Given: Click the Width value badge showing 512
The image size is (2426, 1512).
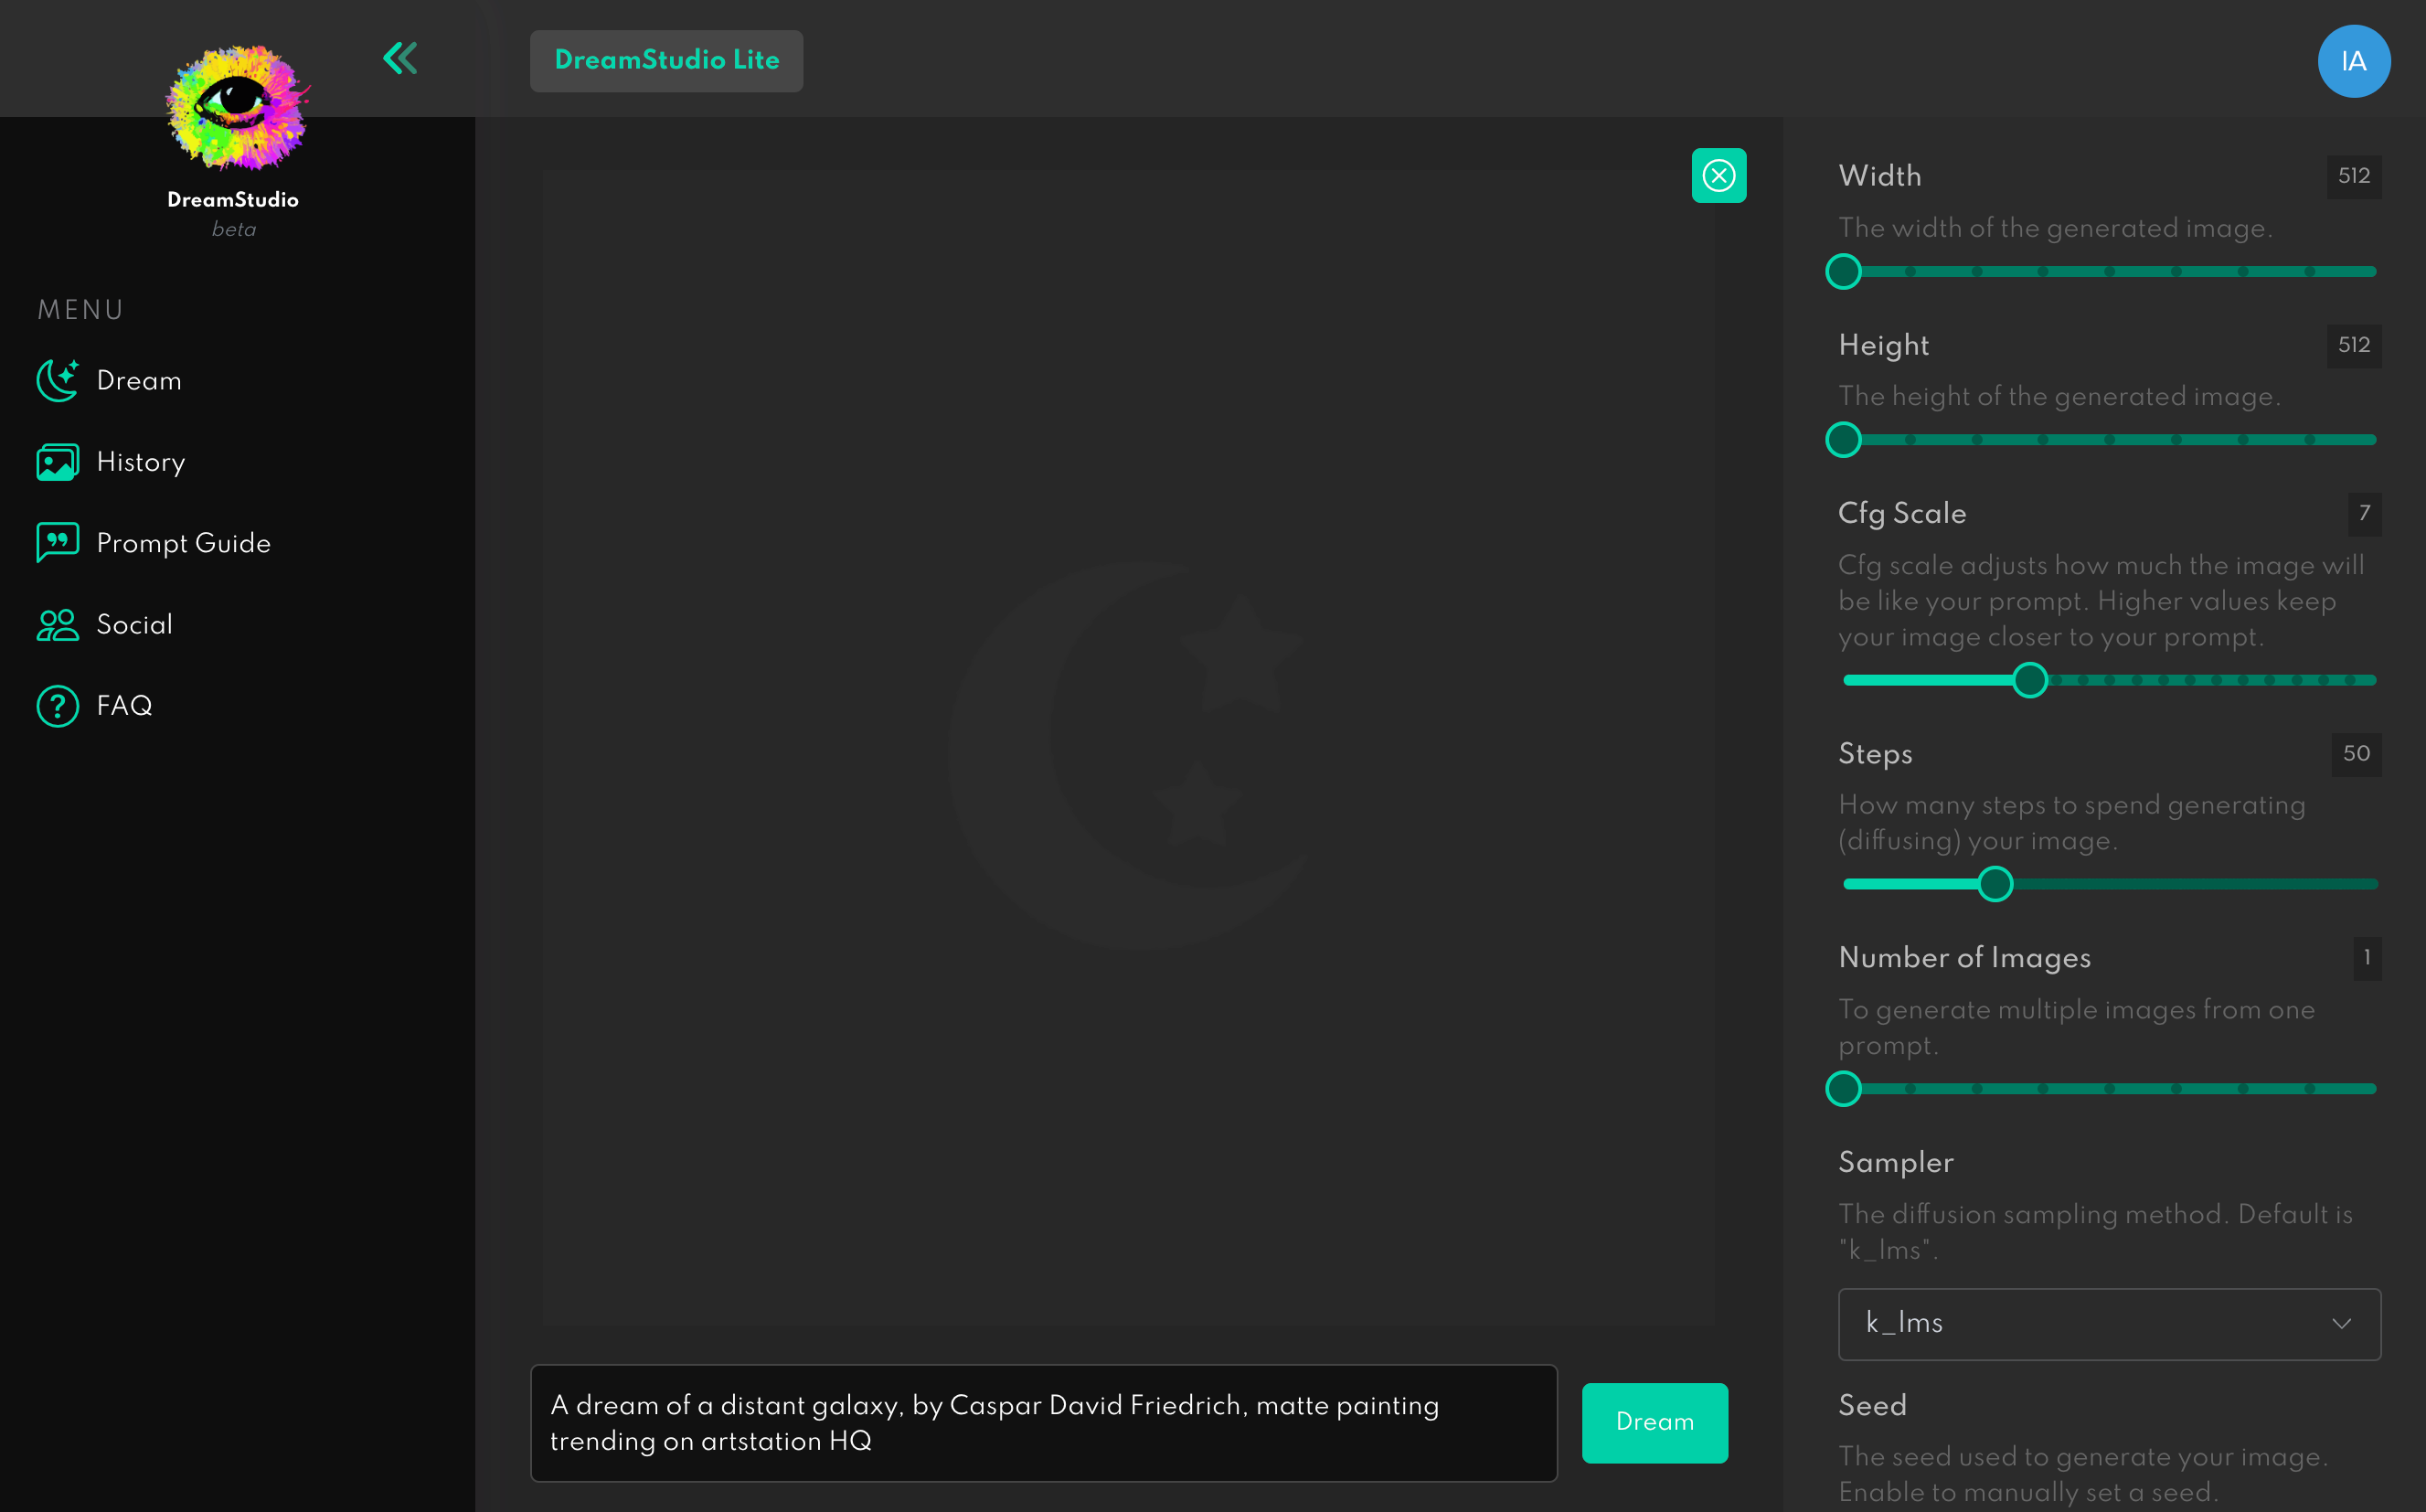Looking at the screenshot, I should coord(2352,176).
